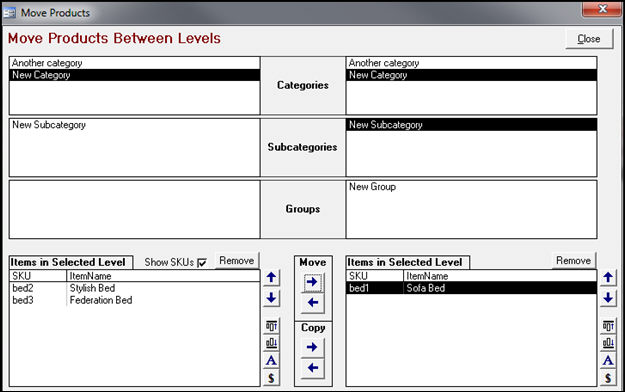Move item to the right using Move arrow
The image size is (625, 392).
pos(312,282)
